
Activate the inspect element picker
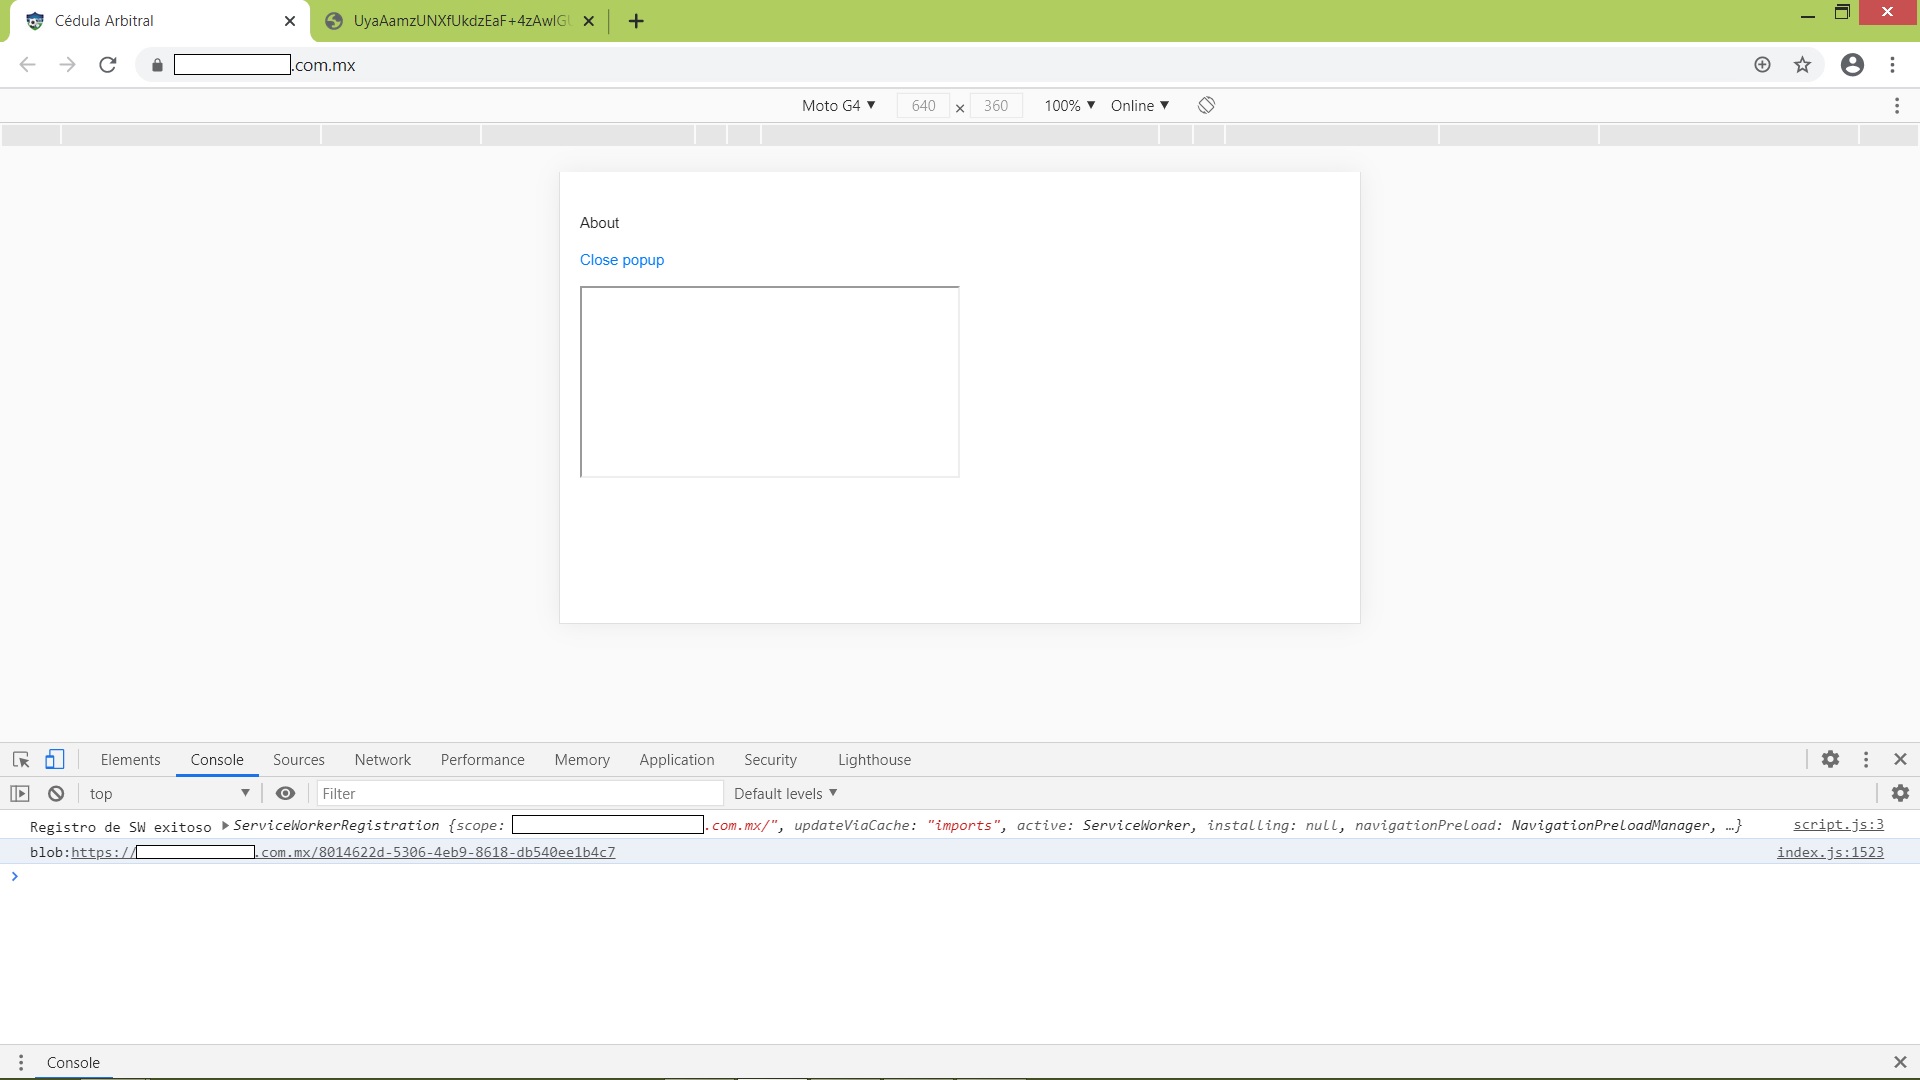21,759
